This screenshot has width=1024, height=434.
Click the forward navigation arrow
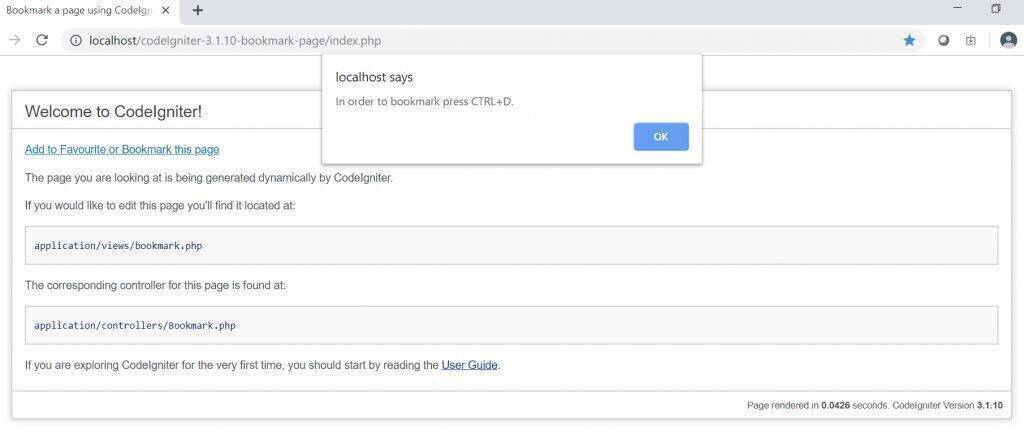[14, 40]
